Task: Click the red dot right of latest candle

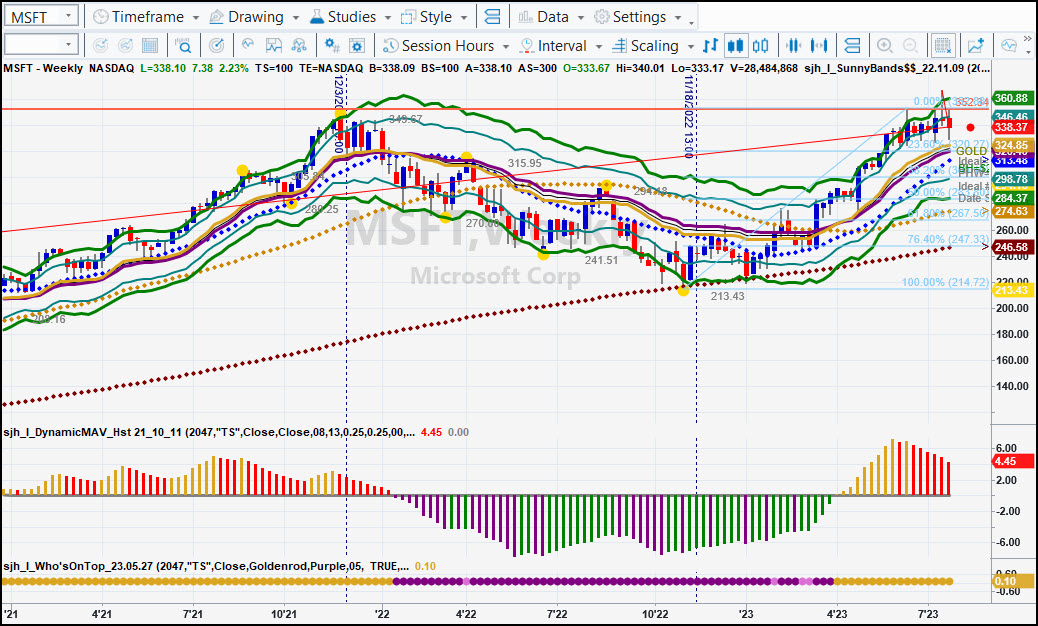Action: point(970,127)
